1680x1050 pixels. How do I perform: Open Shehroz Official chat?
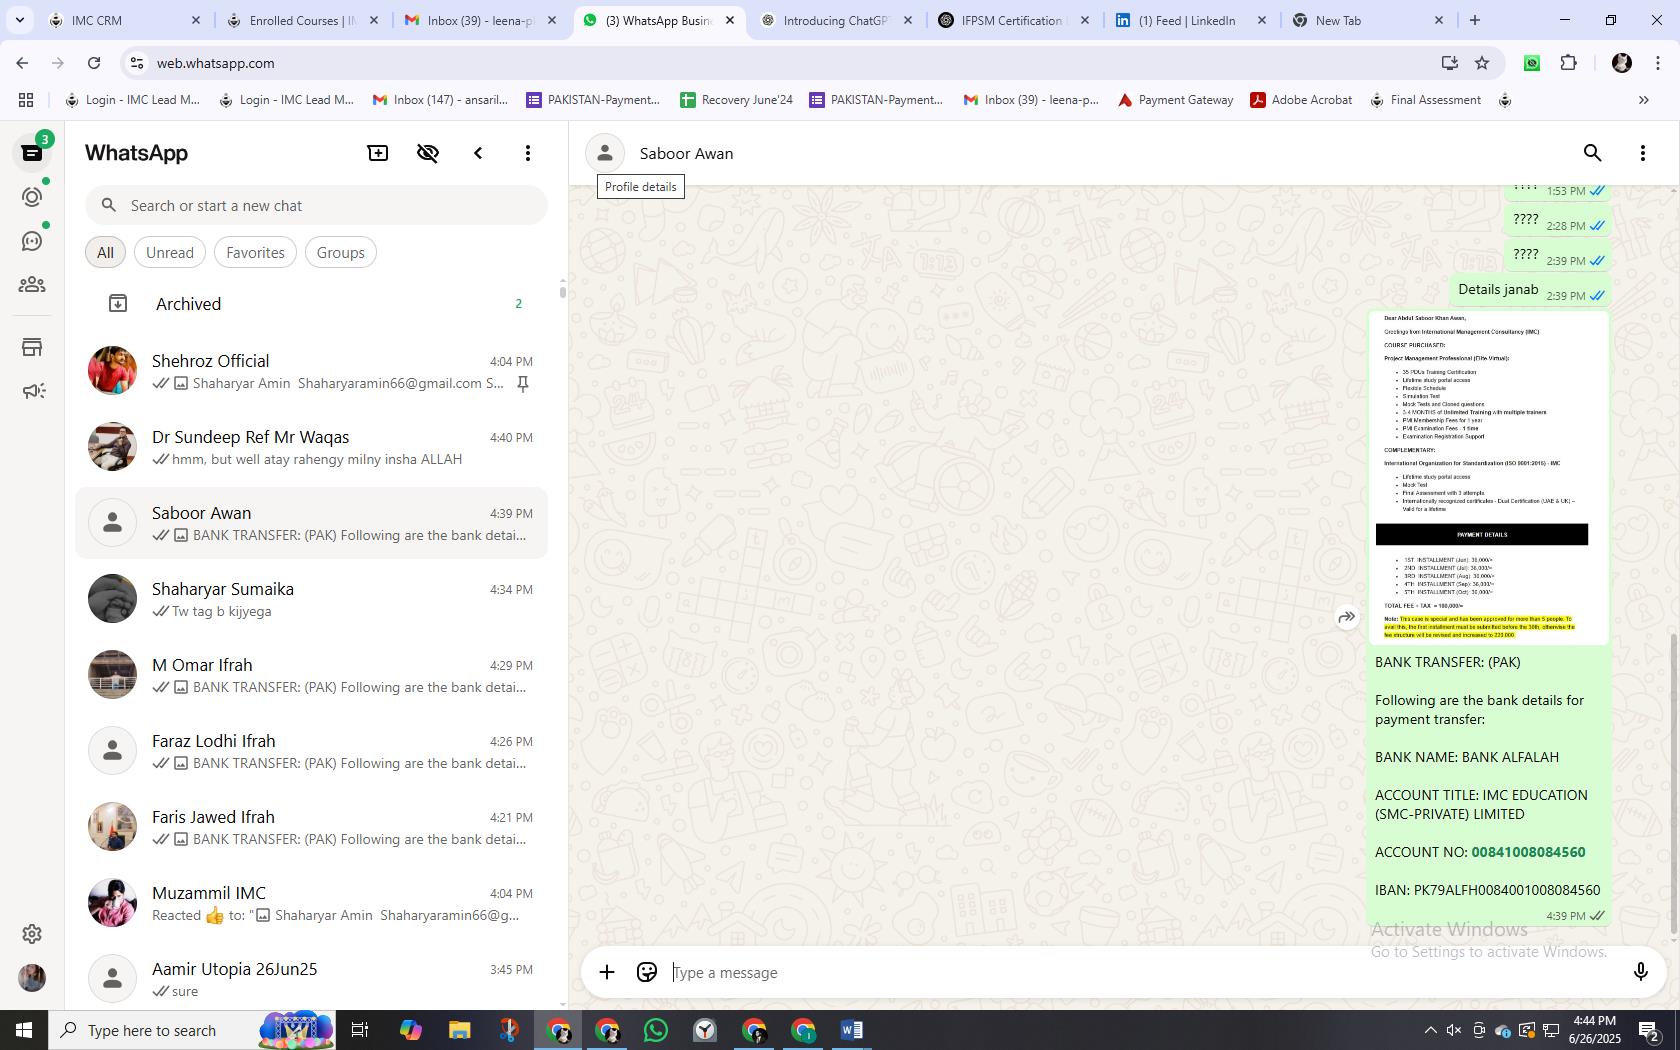click(312, 372)
